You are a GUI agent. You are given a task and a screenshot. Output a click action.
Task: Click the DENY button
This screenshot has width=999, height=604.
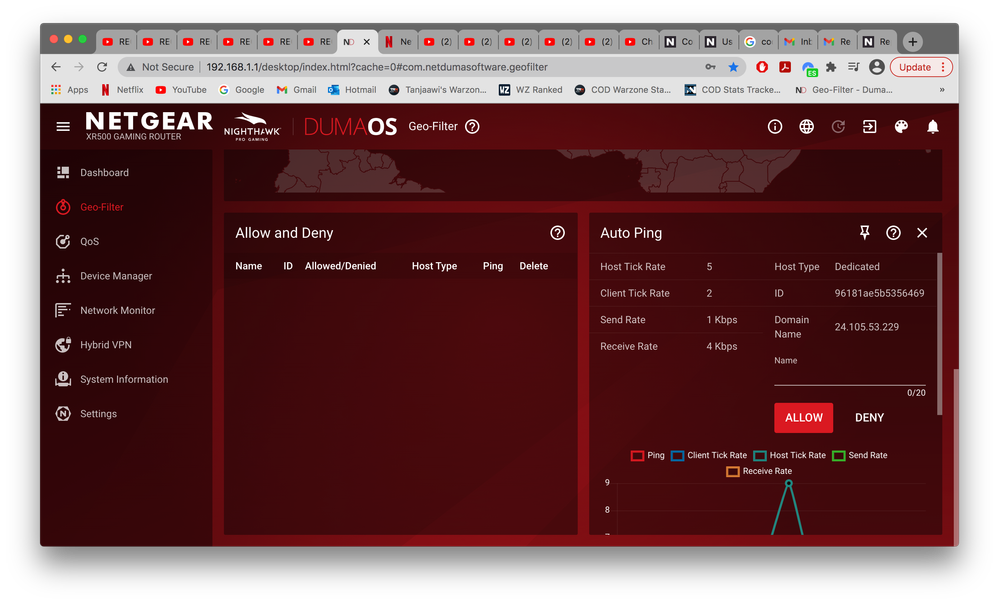coord(868,417)
